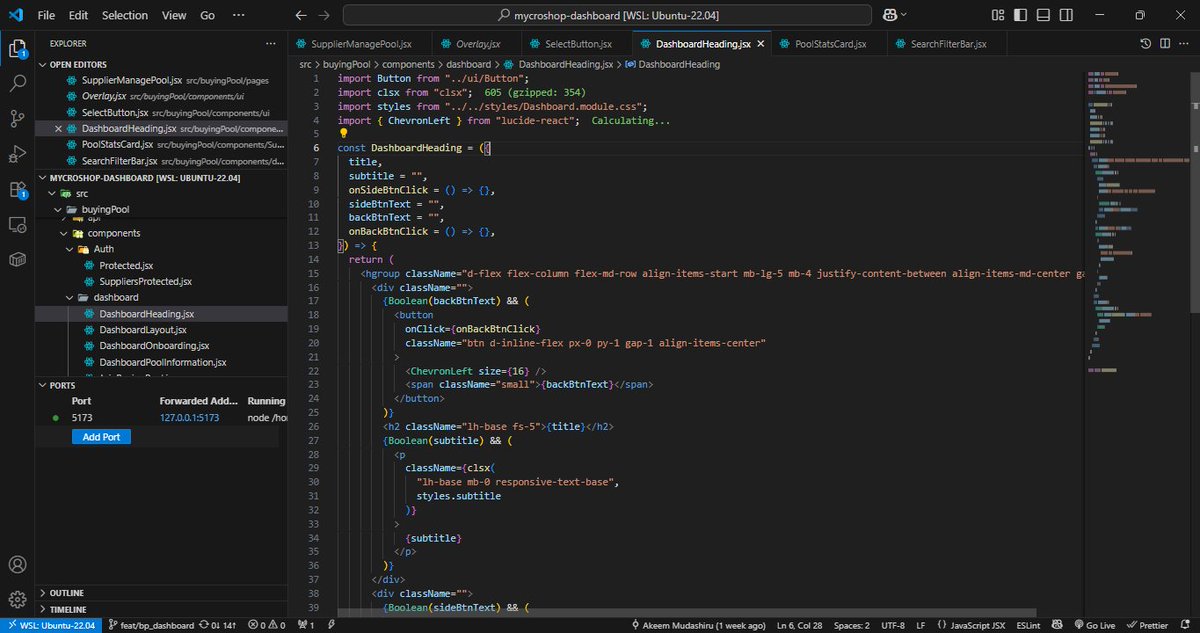Click the lightbulb code action icon
1200x633 pixels.
342,133
